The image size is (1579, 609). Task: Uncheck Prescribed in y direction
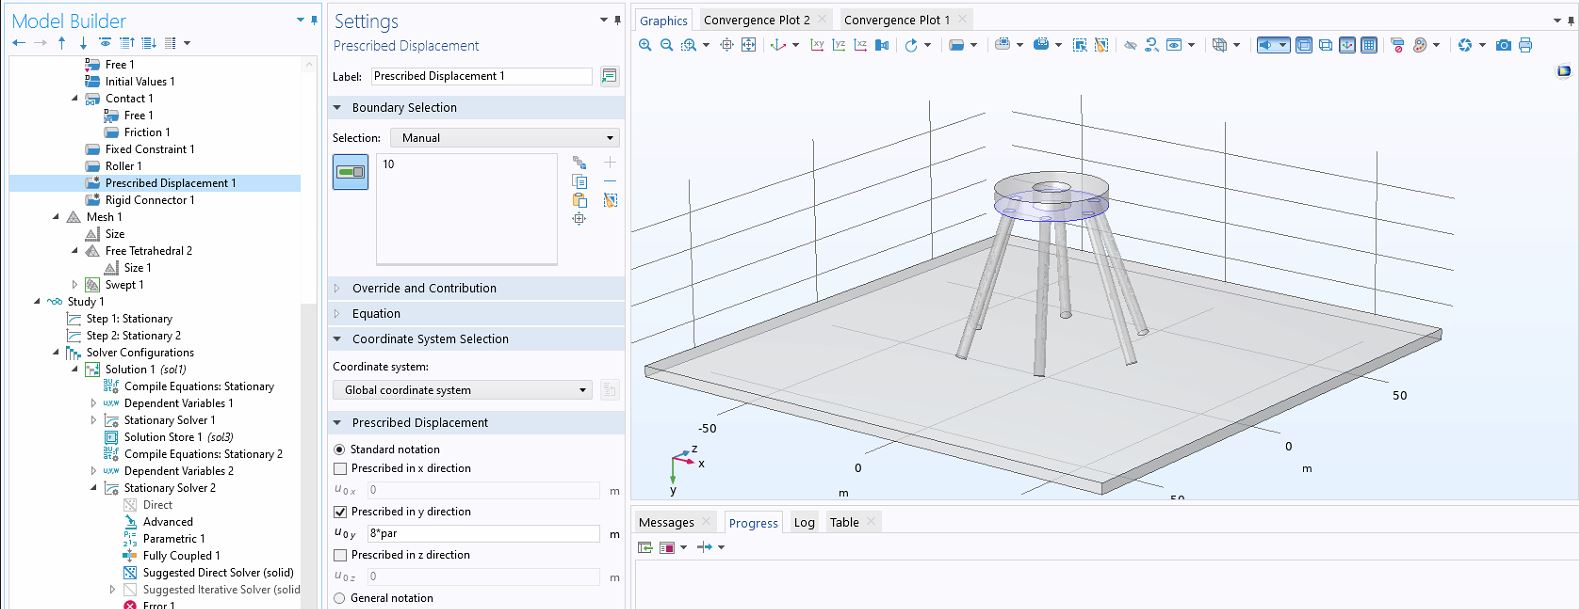point(340,511)
